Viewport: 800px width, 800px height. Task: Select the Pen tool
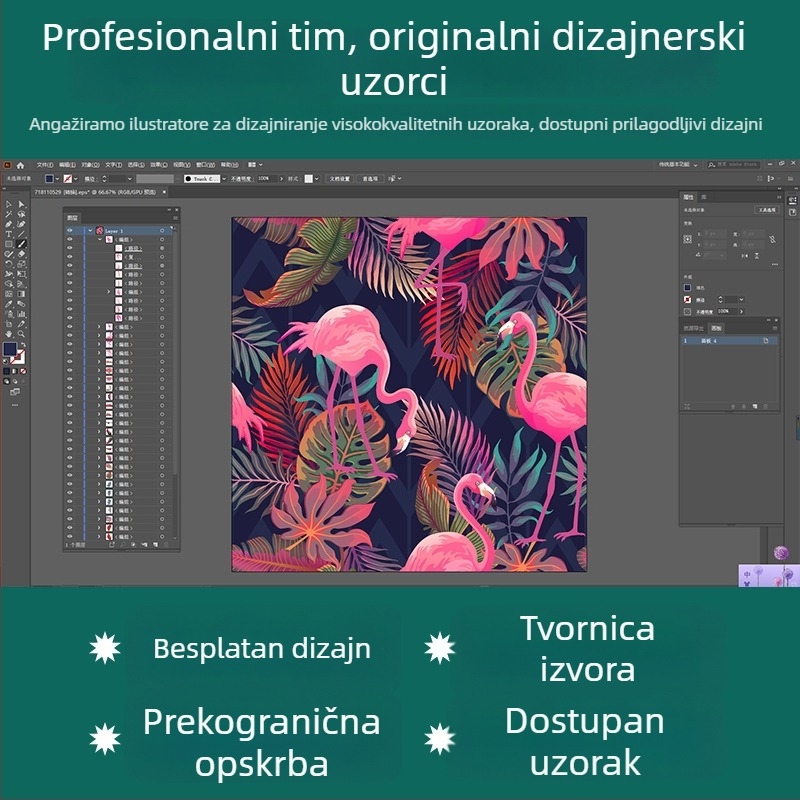[8, 223]
